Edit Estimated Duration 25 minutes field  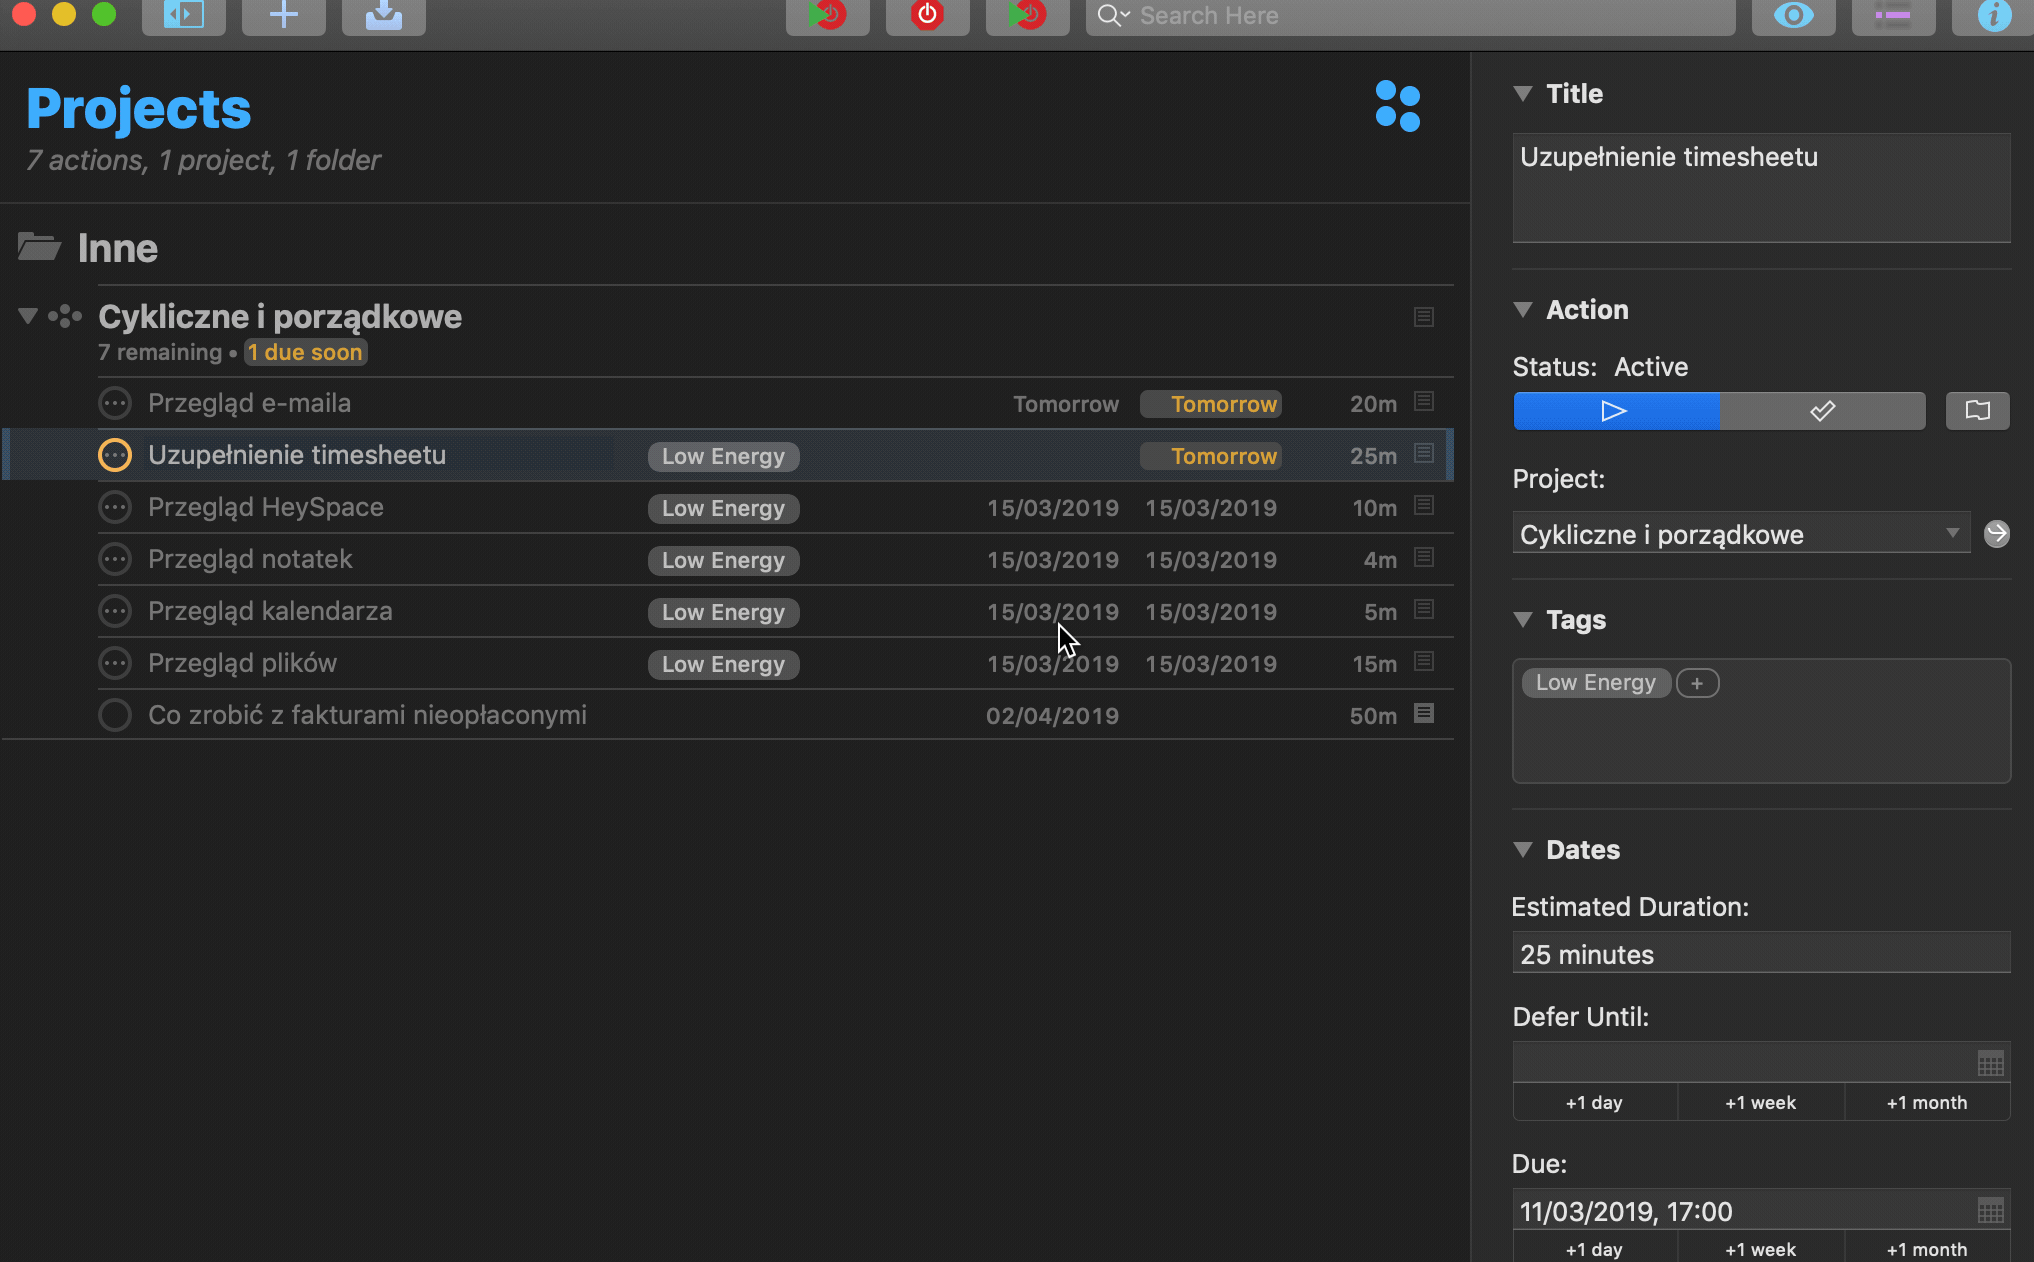click(x=1761, y=954)
